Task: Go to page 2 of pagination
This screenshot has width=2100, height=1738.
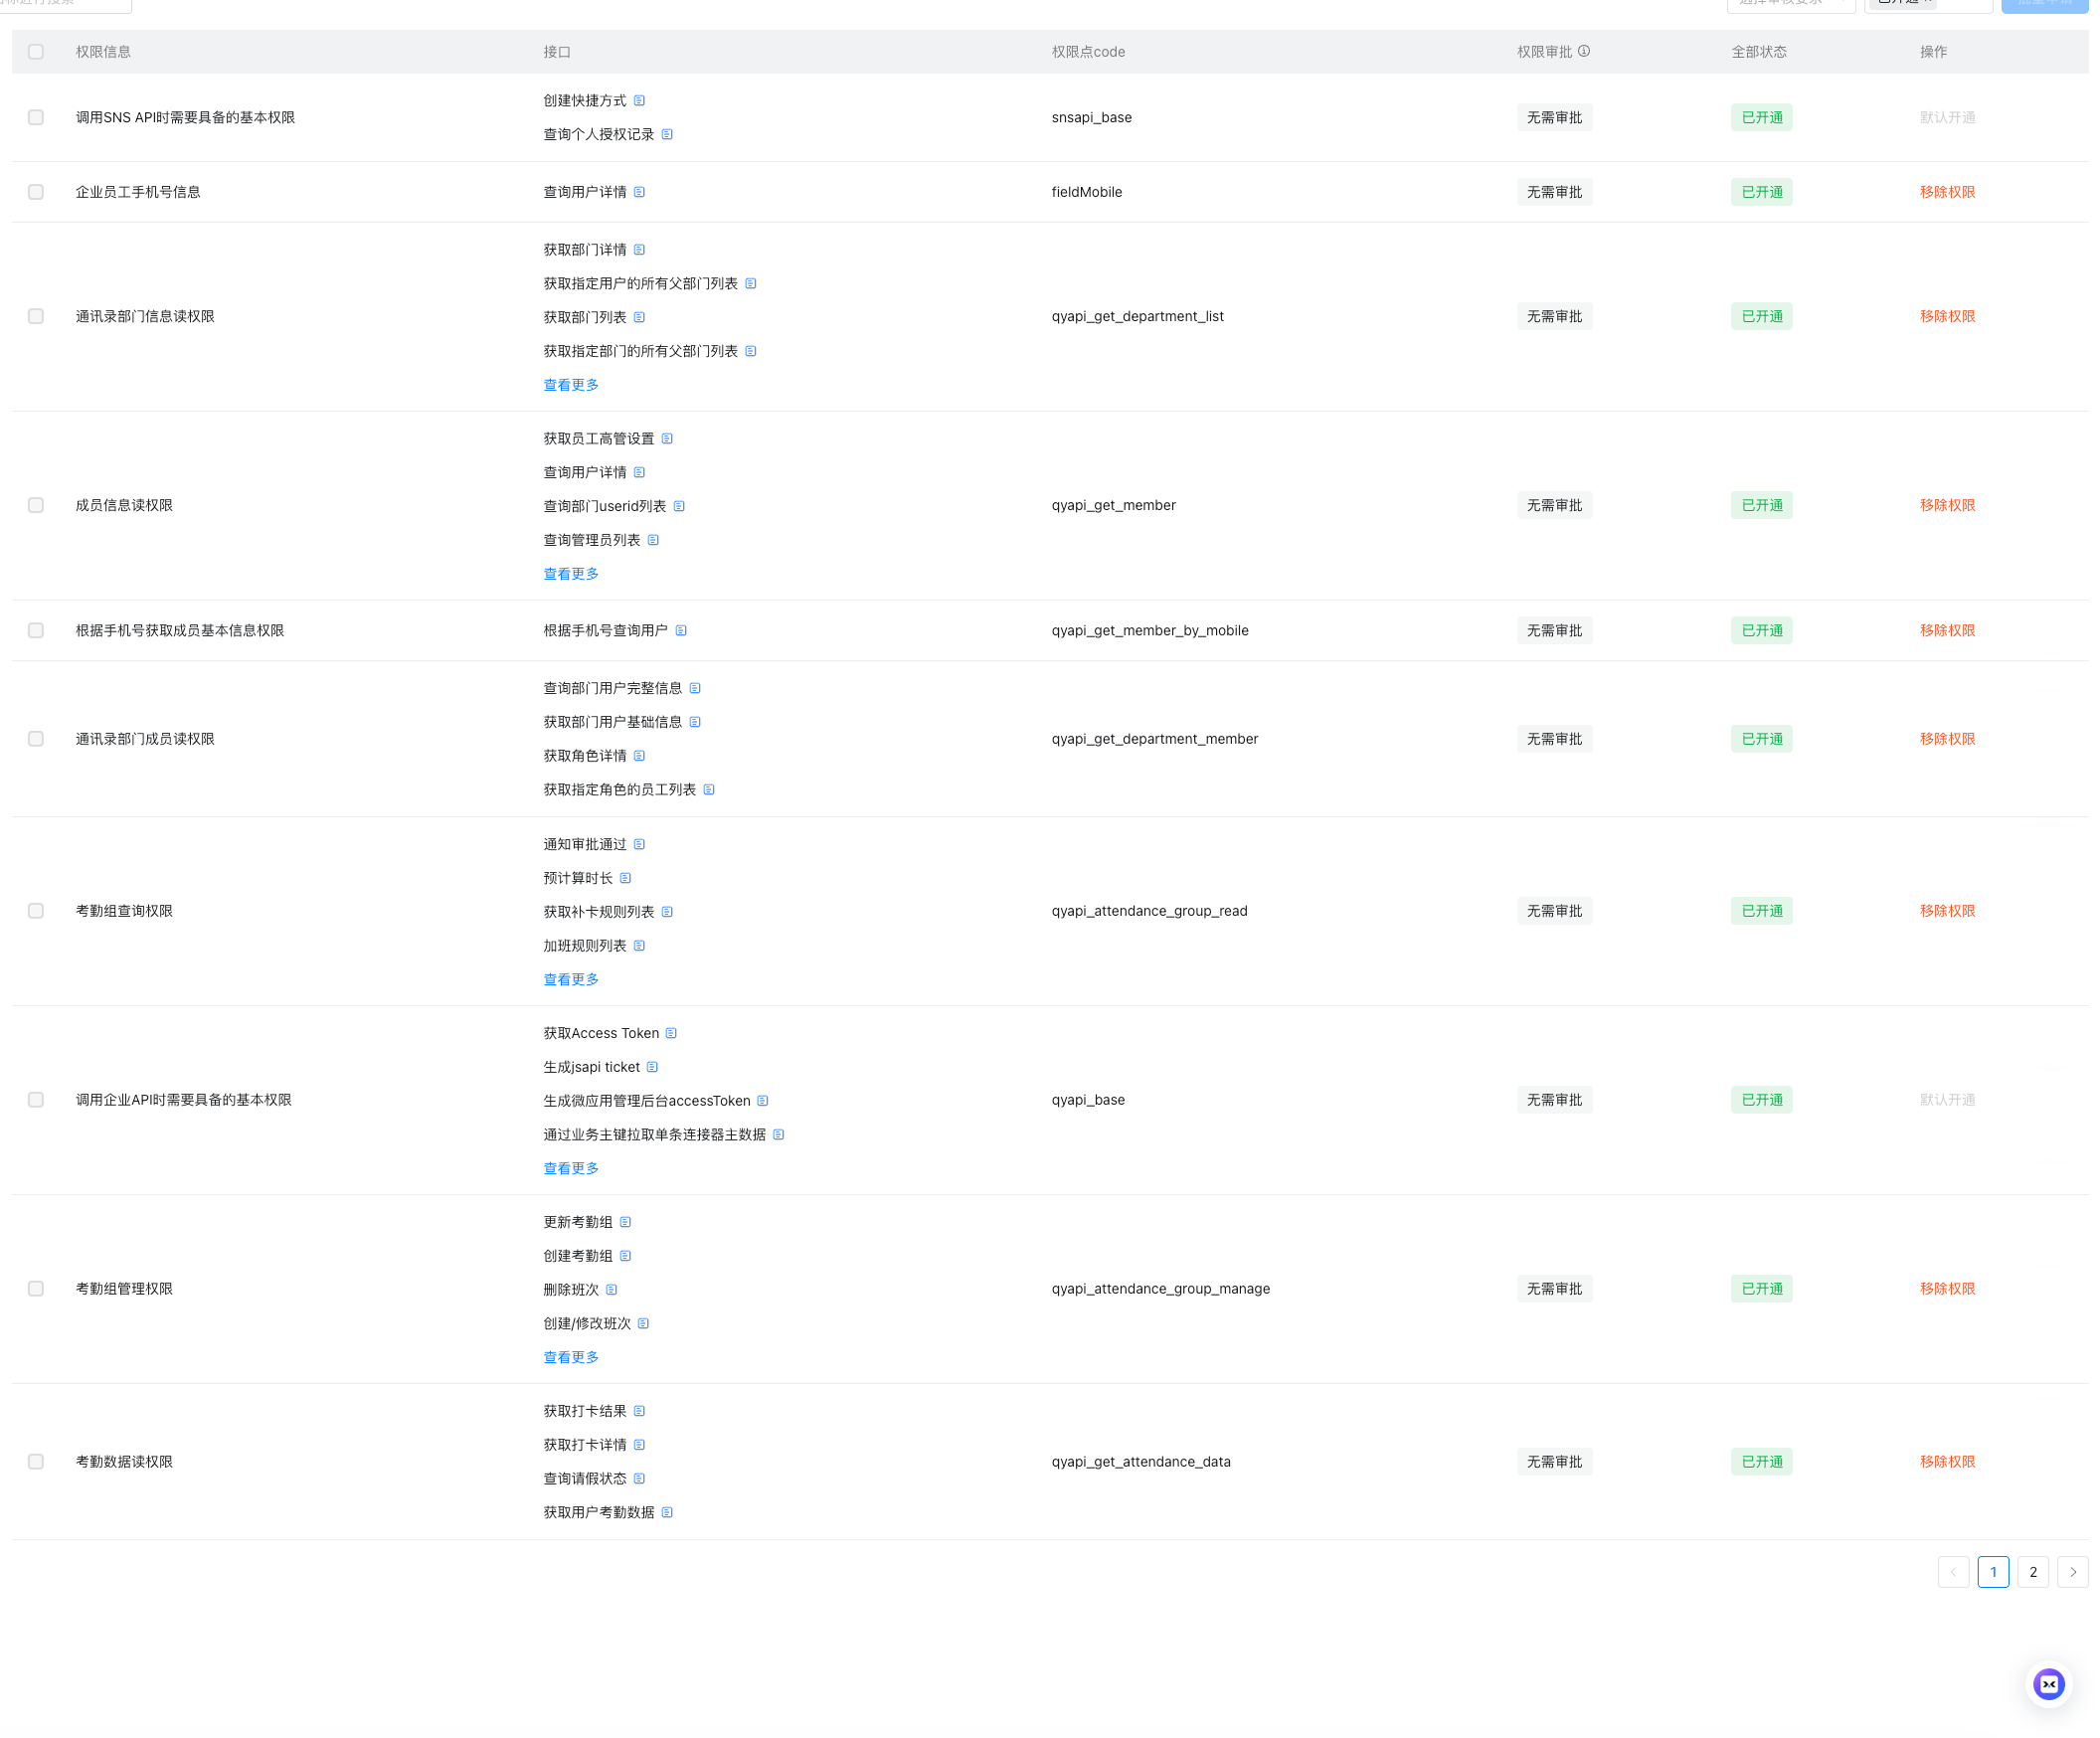Action: click(2033, 1573)
